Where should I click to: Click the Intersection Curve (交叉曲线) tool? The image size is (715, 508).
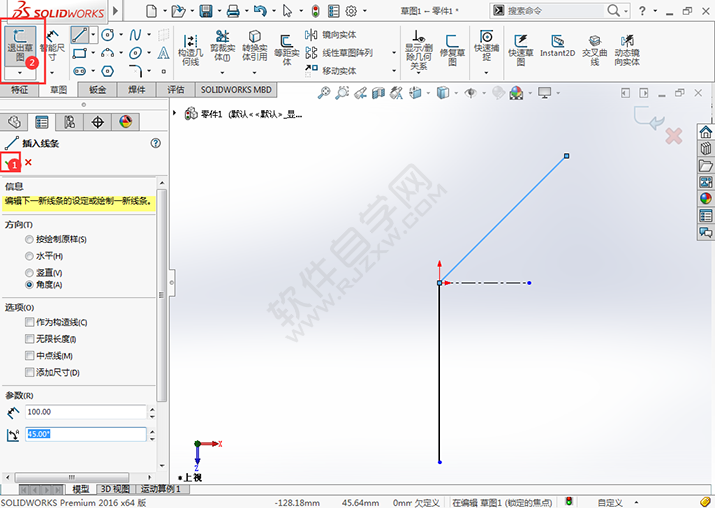coord(595,50)
